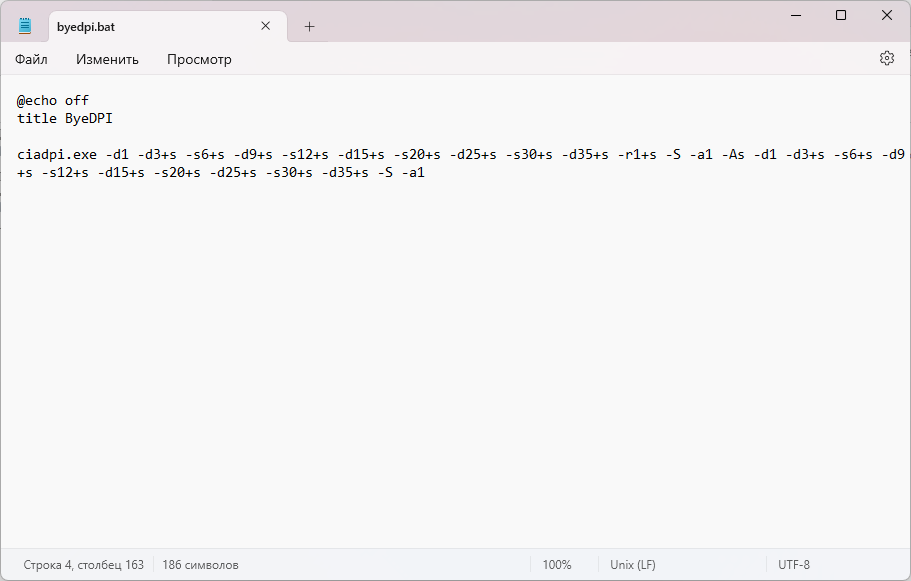911x581 pixels.
Task: Close the byedpi.bat tab
Action: coord(266,26)
